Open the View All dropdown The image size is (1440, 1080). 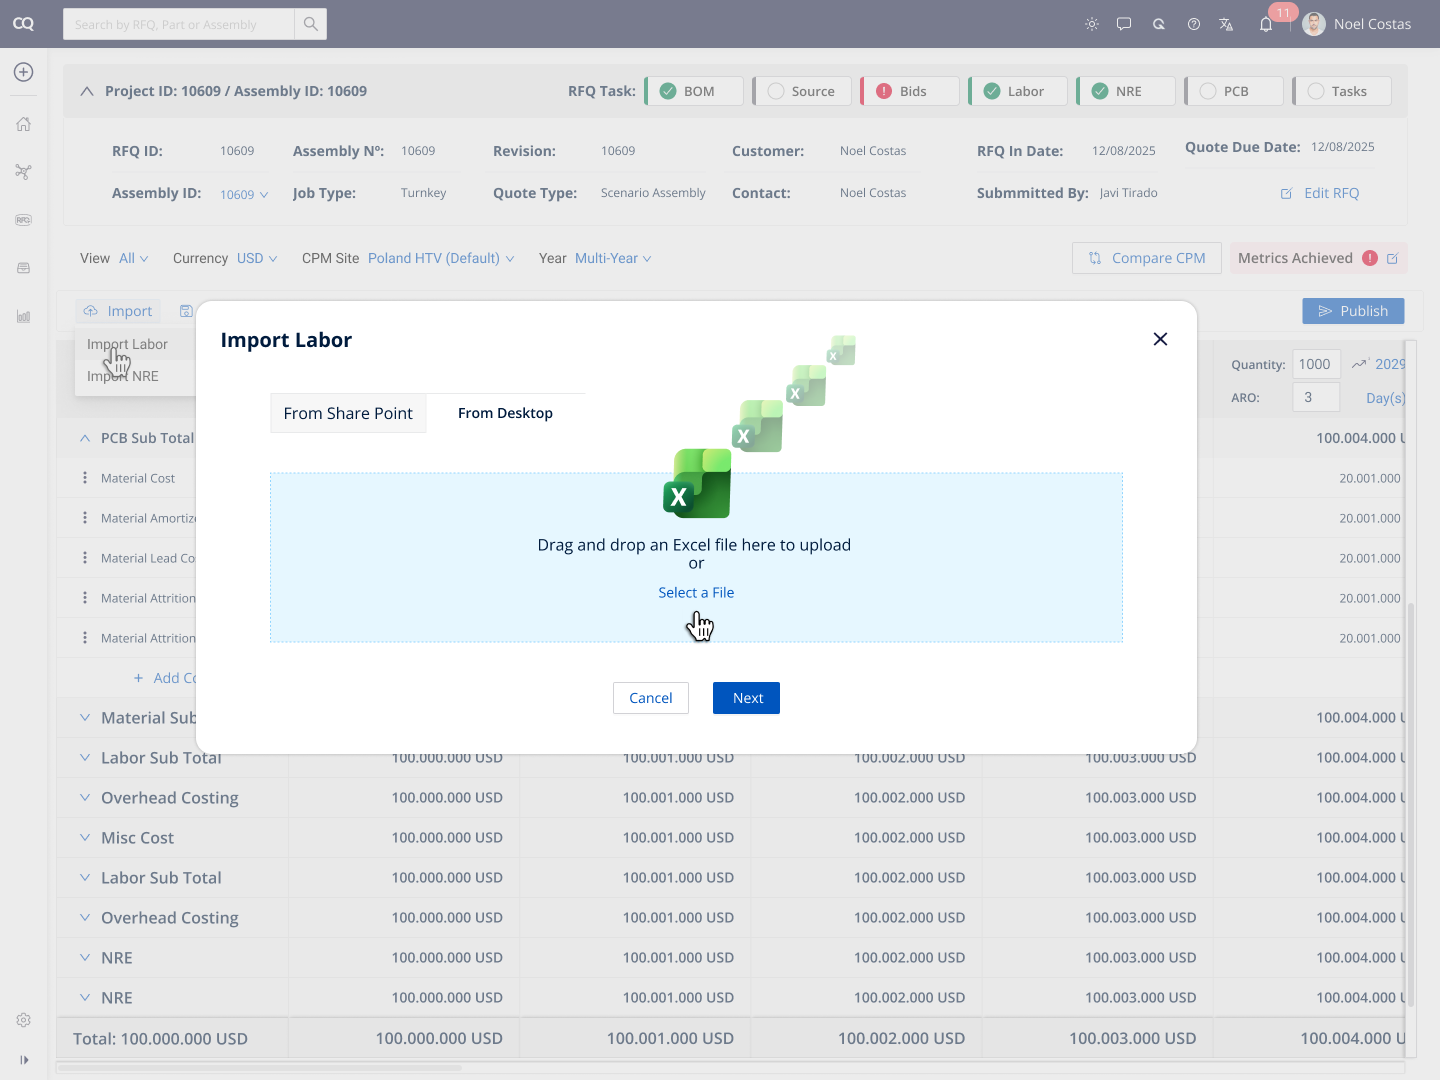134,258
